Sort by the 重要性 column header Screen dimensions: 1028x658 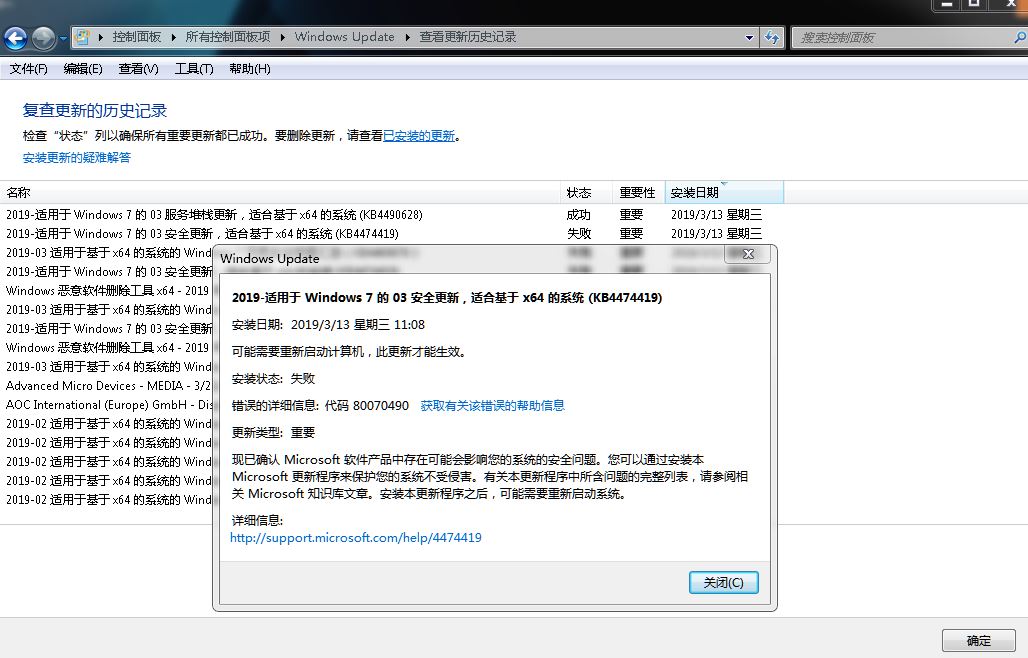coord(639,193)
